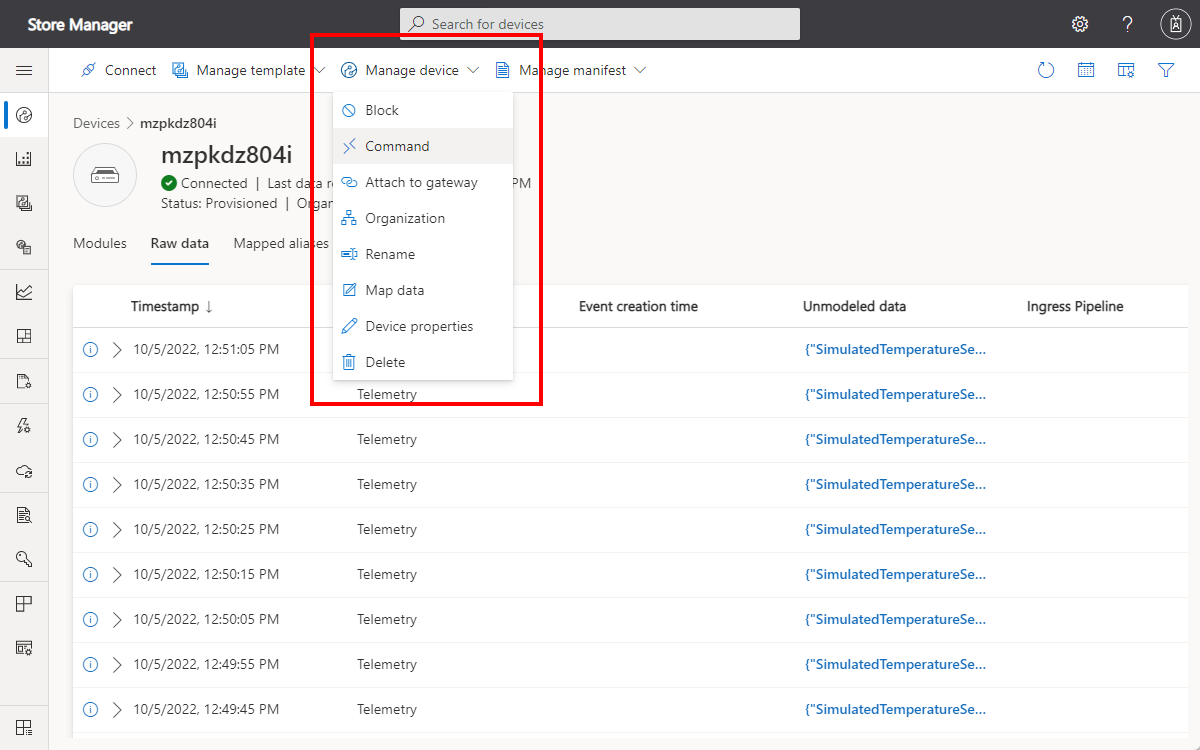The width and height of the screenshot is (1200, 750).
Task: Open the calendar time-range picker icon
Action: point(1086,70)
